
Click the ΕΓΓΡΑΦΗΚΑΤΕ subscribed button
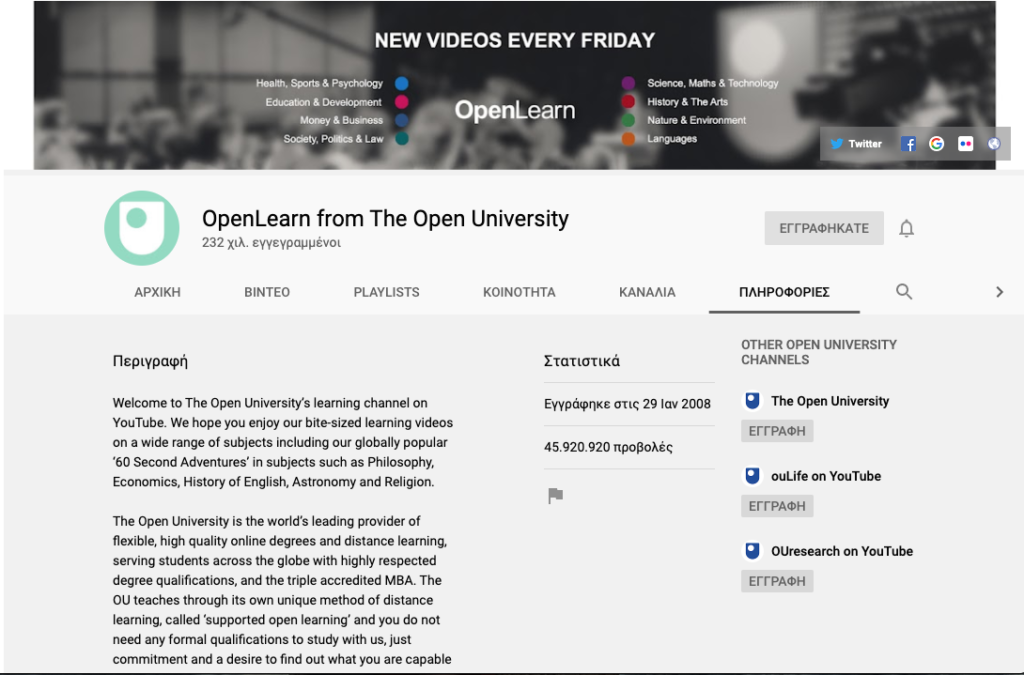pos(824,228)
